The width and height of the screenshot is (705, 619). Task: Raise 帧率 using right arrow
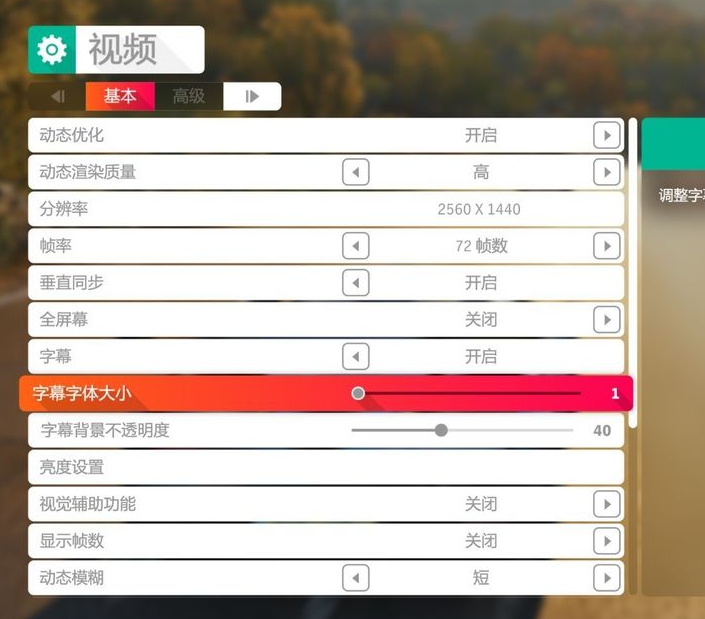click(607, 246)
